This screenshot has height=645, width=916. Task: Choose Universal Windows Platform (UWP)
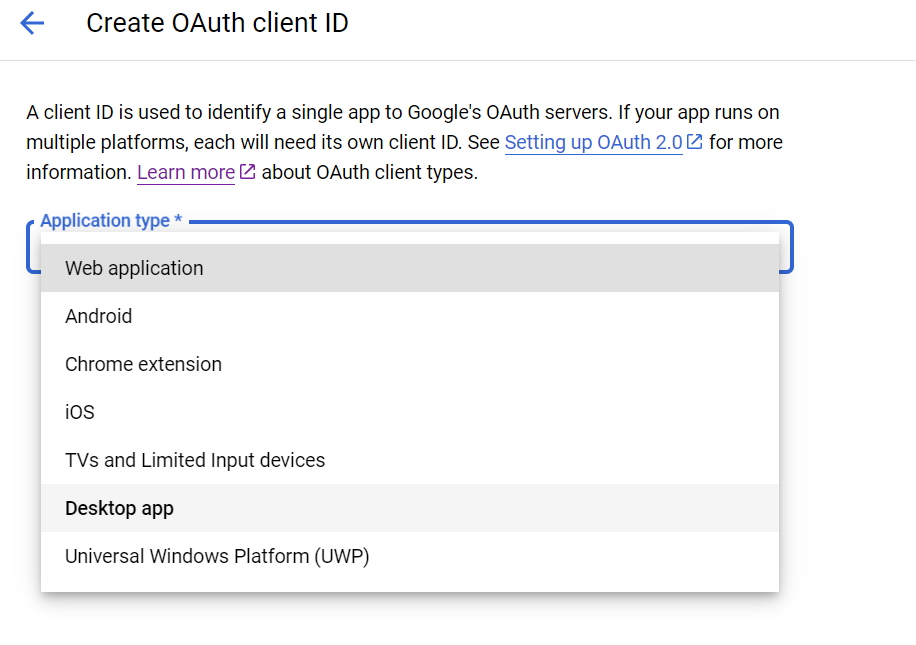410,556
